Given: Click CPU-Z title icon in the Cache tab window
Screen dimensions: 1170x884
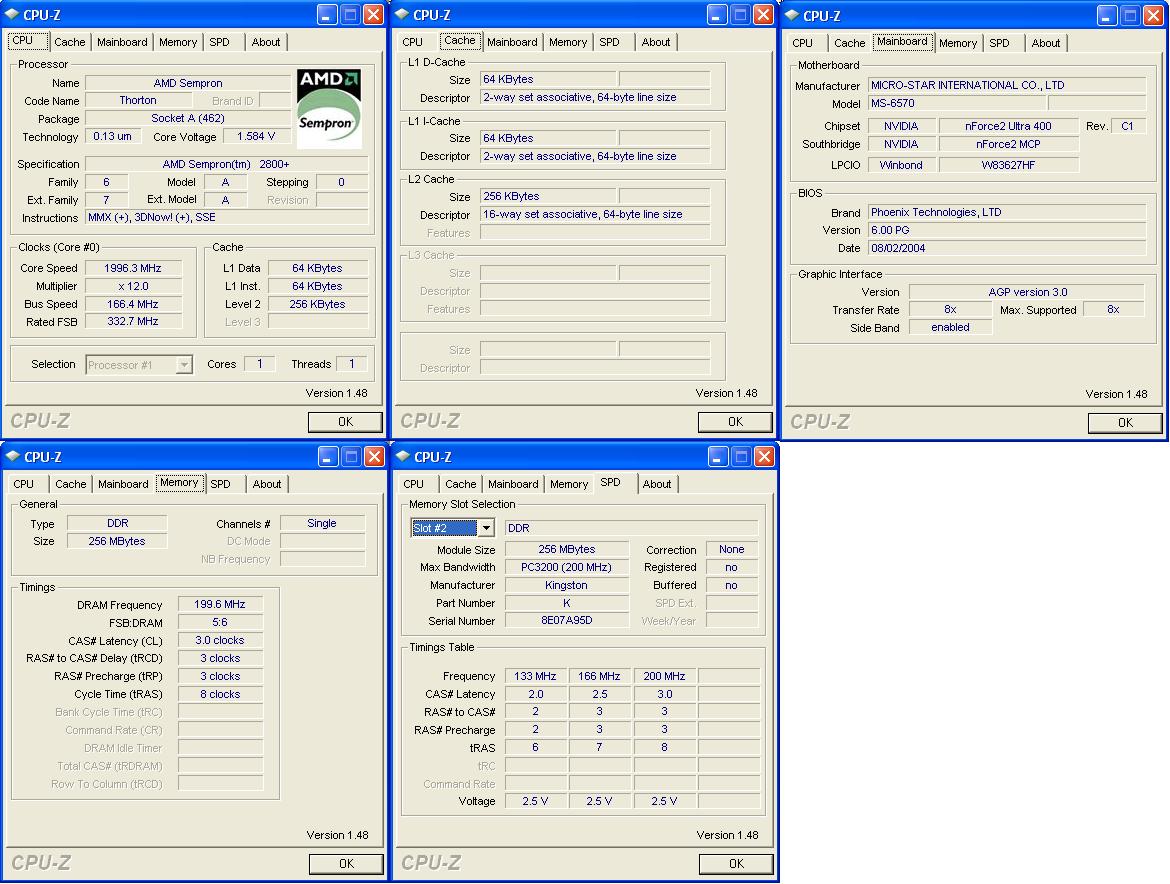Looking at the screenshot, I should coord(402,14).
